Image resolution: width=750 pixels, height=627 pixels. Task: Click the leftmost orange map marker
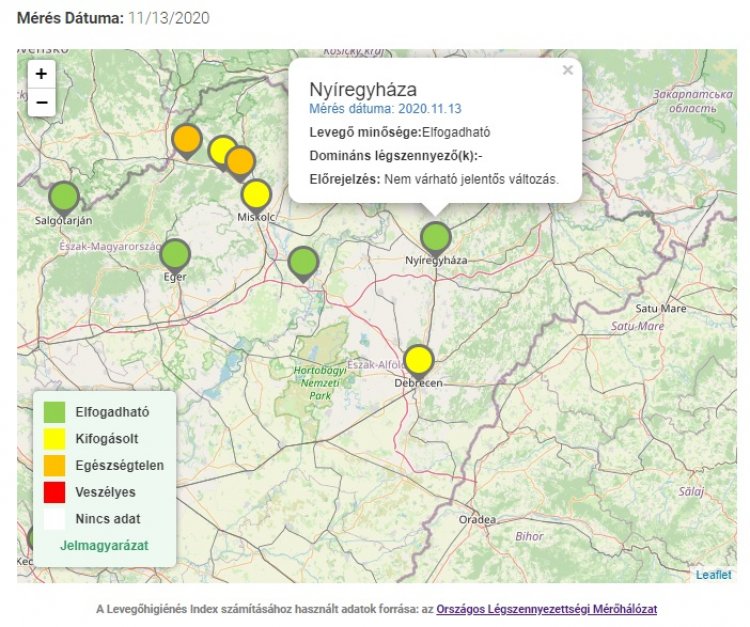[187, 139]
